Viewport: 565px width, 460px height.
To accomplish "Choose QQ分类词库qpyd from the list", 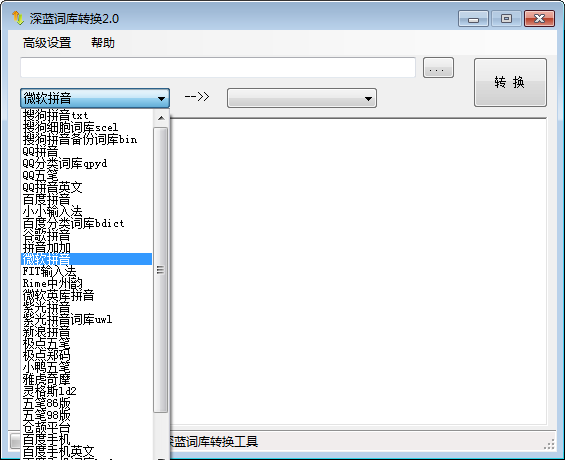I will [86, 163].
